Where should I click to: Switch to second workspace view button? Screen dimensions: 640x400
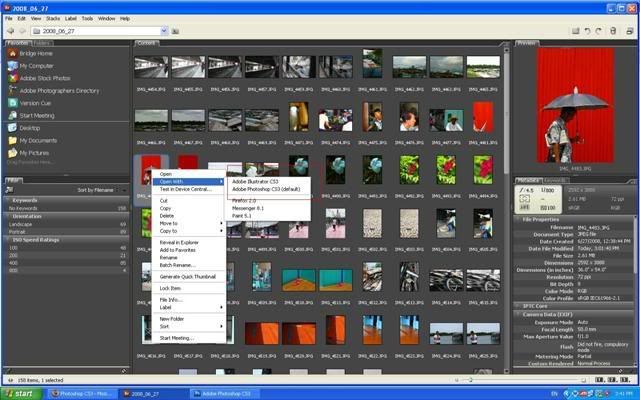click(x=612, y=380)
